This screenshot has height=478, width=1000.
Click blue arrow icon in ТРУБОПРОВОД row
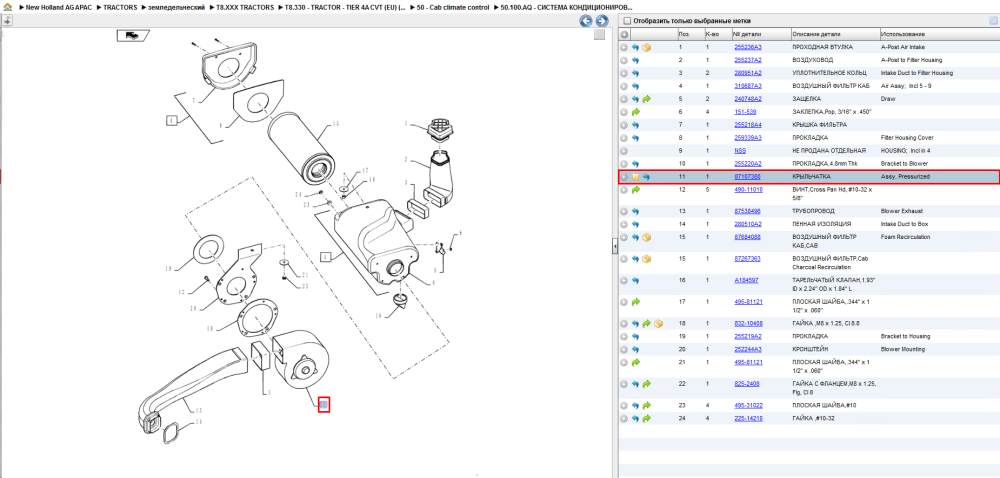pos(636,211)
